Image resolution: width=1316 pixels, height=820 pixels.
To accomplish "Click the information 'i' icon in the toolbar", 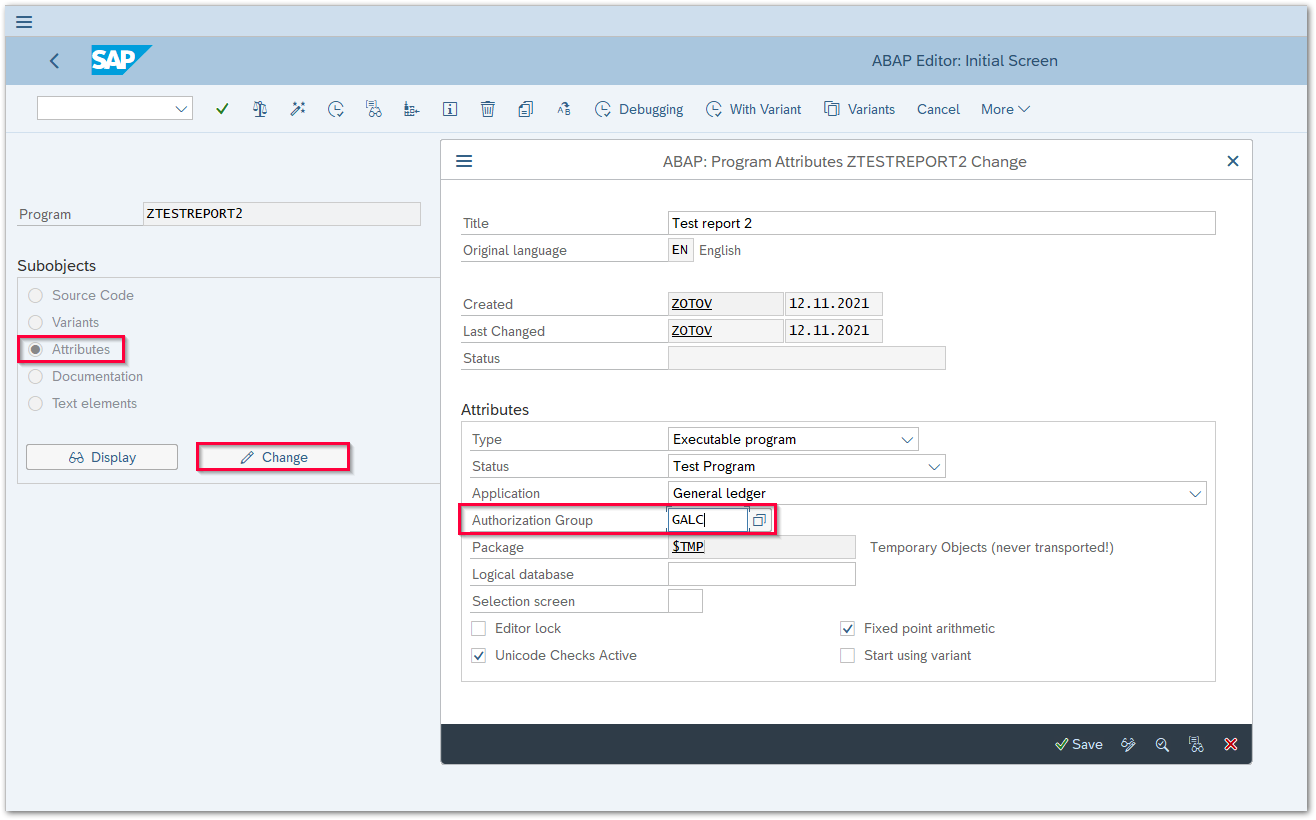I will coord(450,109).
